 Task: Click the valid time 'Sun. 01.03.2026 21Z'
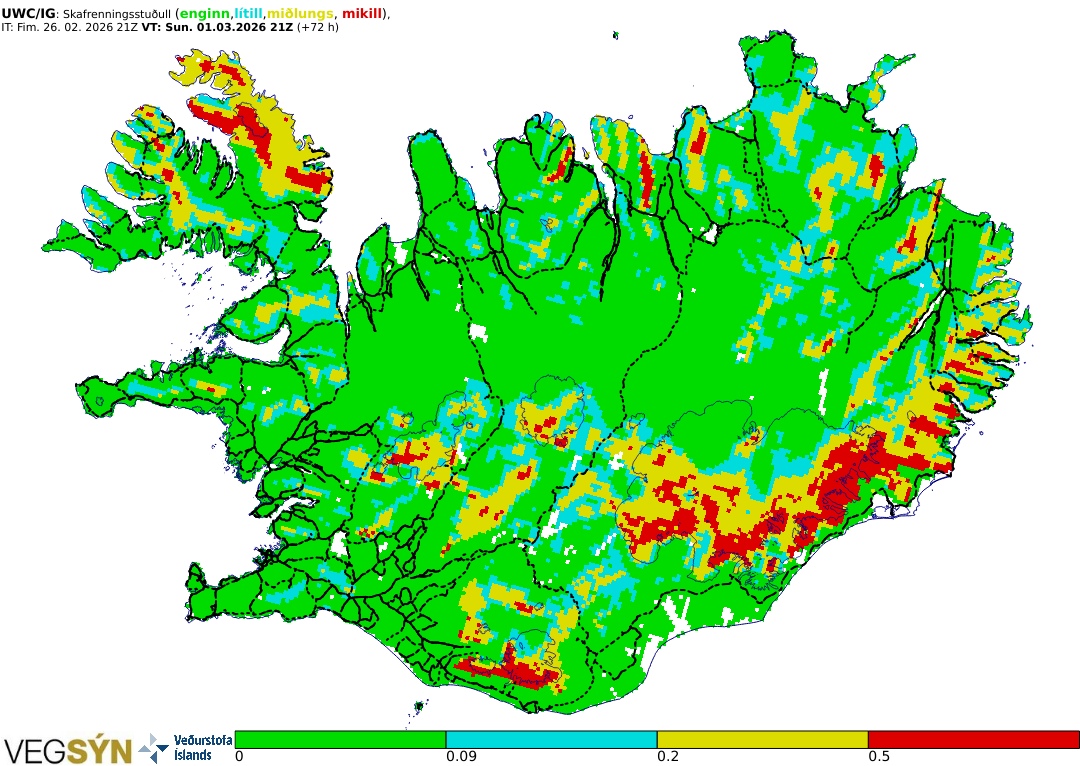pyautogui.click(x=229, y=28)
